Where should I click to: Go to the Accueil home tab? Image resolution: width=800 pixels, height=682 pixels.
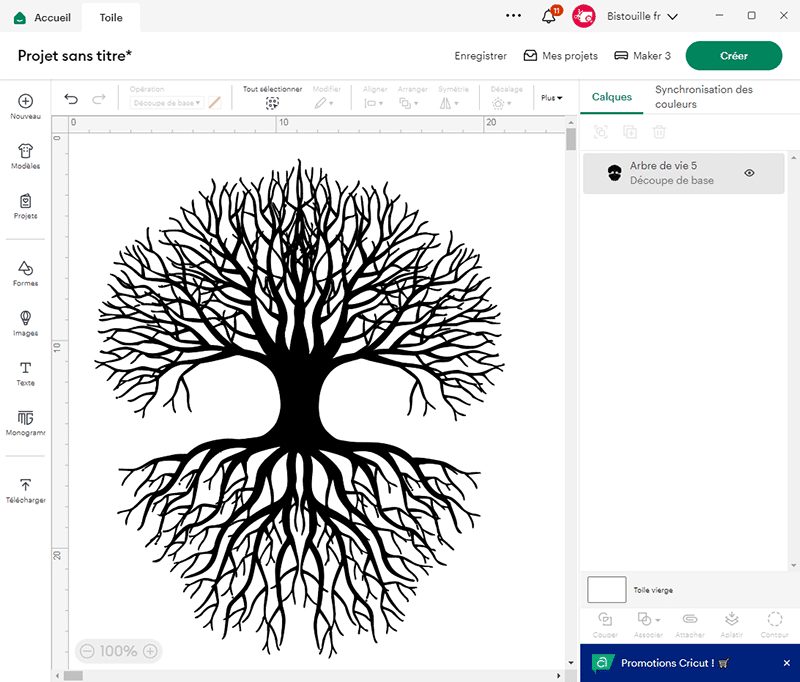coord(43,17)
